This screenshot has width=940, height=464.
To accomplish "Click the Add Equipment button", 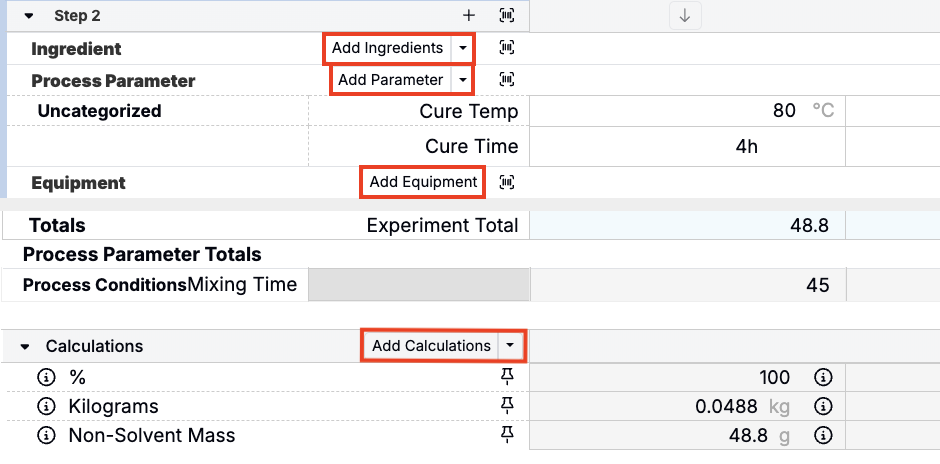I will [423, 182].
